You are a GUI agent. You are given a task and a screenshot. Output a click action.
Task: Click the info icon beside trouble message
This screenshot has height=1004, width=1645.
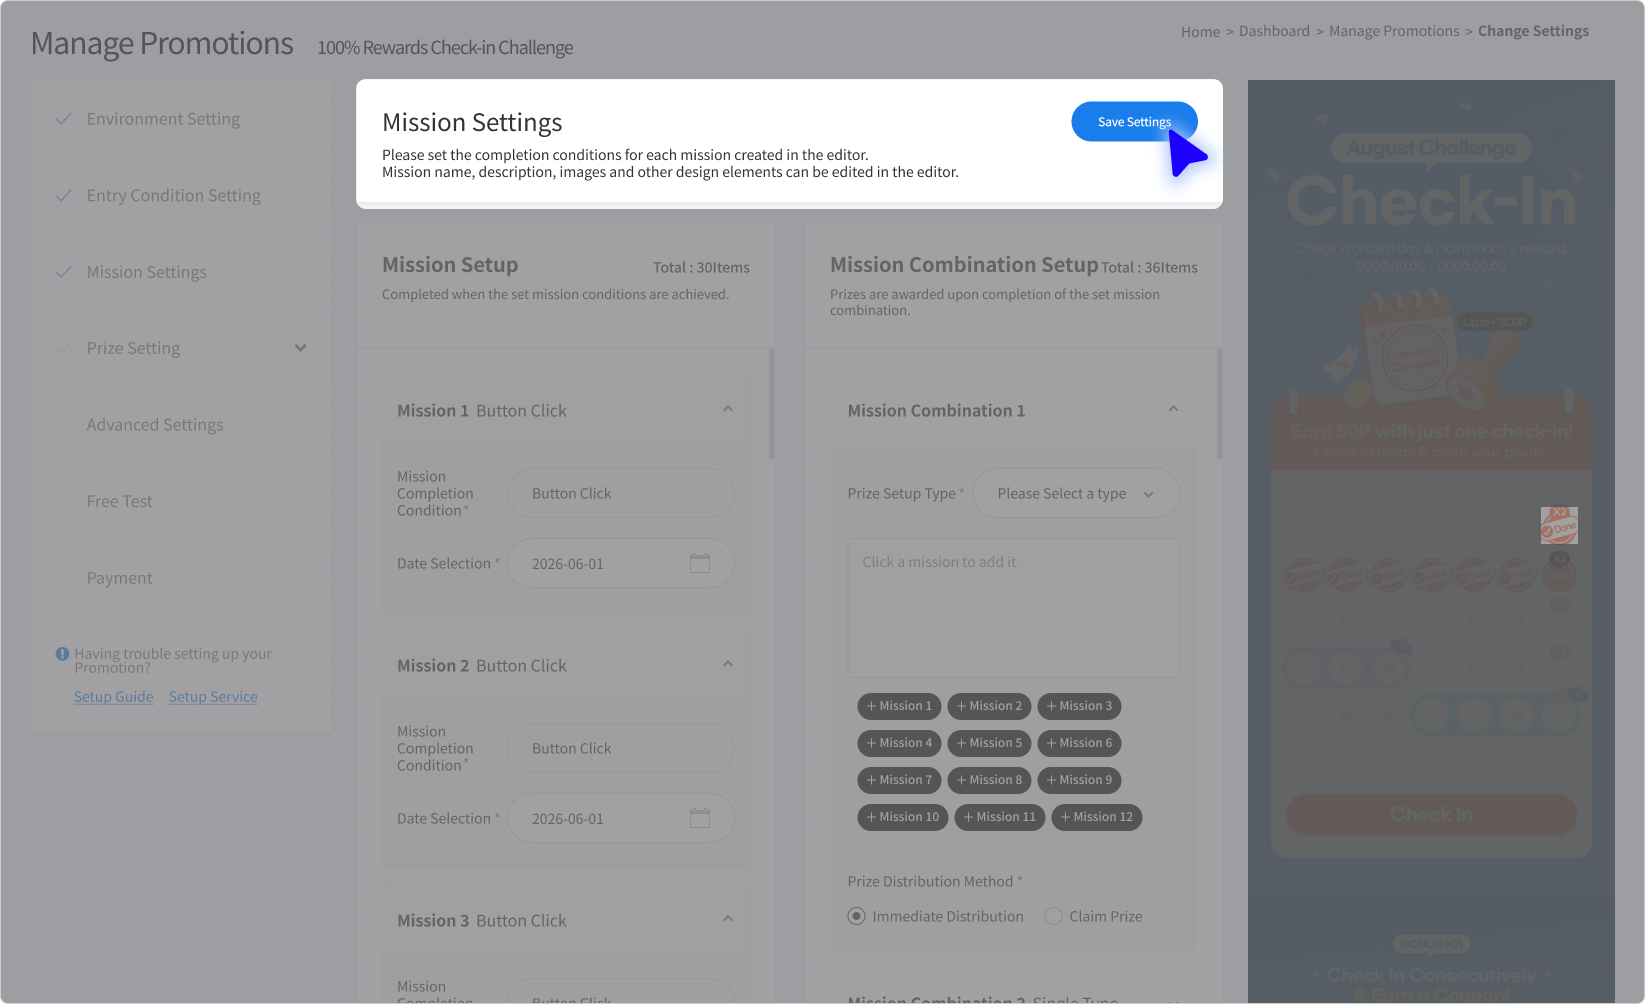pos(62,654)
